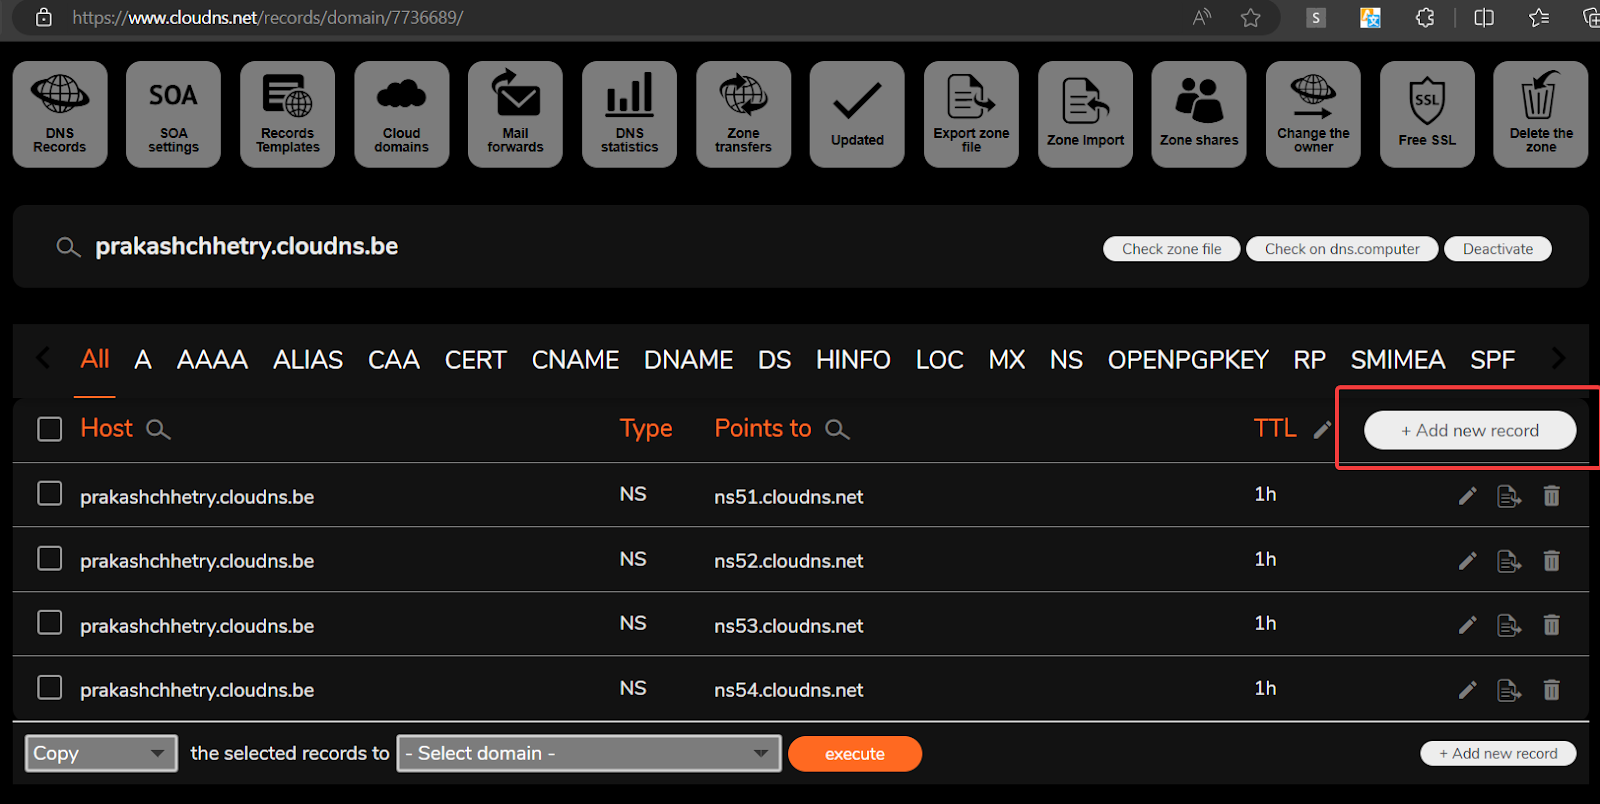Open the Select domain dropdown
This screenshot has height=804, width=1600.
click(589, 753)
